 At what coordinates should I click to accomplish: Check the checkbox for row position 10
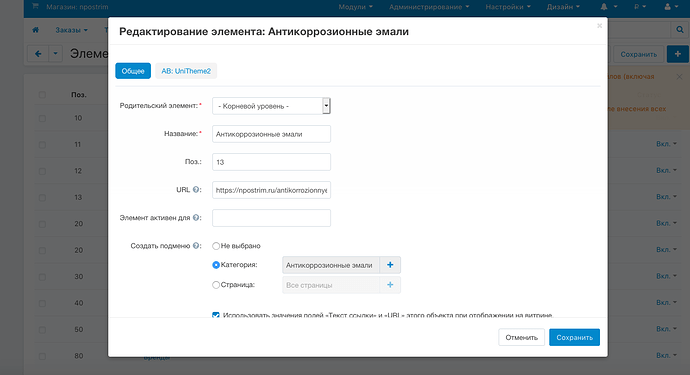click(x=42, y=118)
